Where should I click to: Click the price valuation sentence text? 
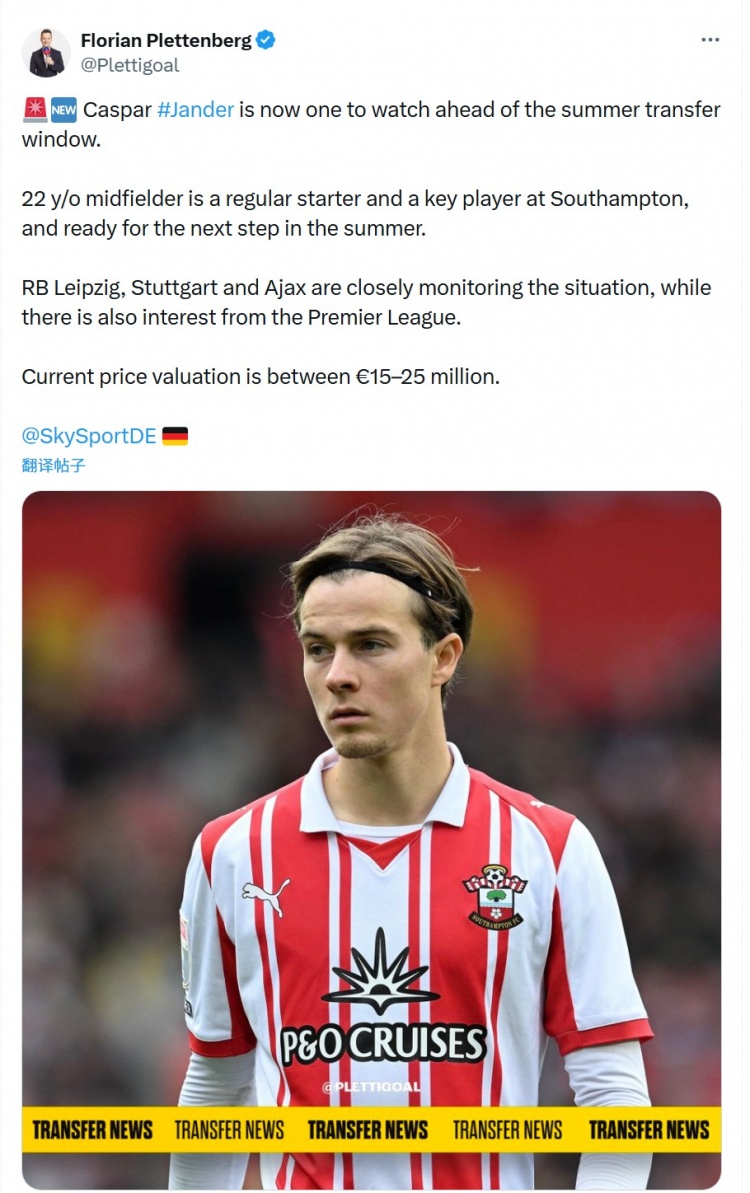pos(261,377)
